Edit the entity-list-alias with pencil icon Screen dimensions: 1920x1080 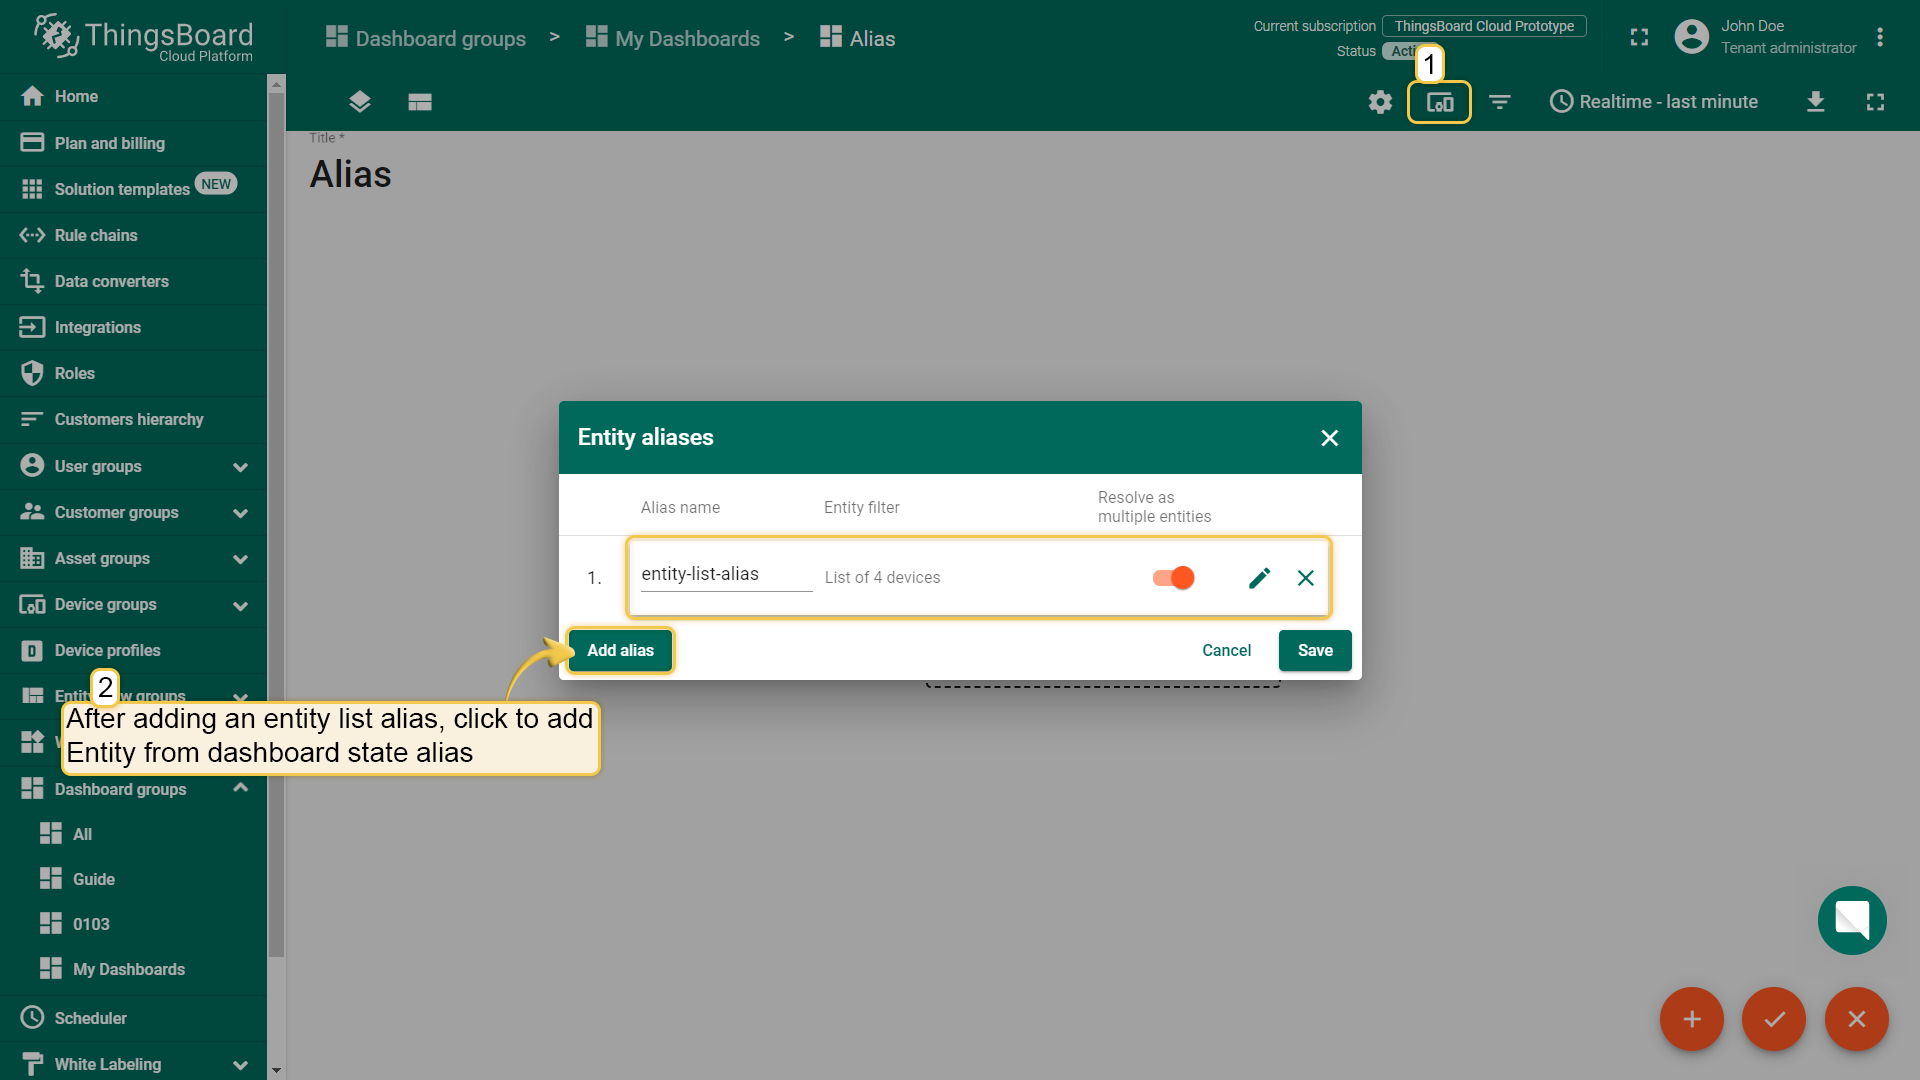tap(1259, 578)
